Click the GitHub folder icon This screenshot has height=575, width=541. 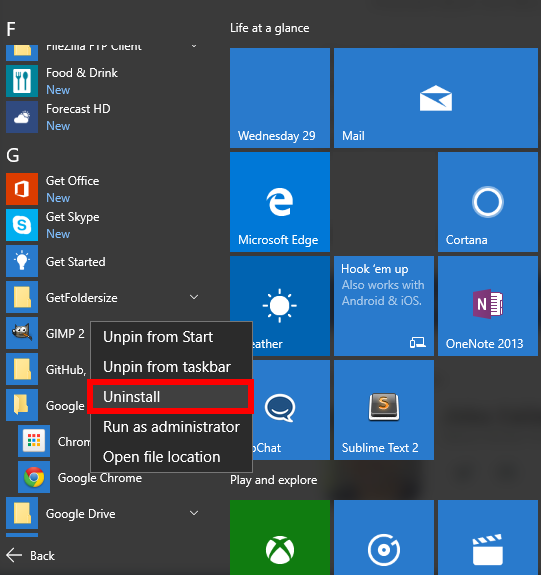(22, 369)
